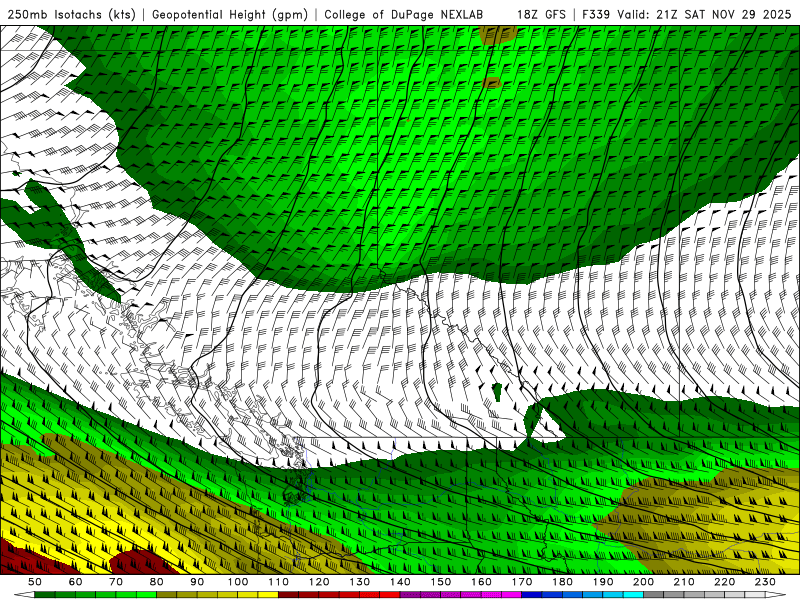The image size is (800, 600).
Task: Click the 110 label on the color scale
Action: [278, 582]
